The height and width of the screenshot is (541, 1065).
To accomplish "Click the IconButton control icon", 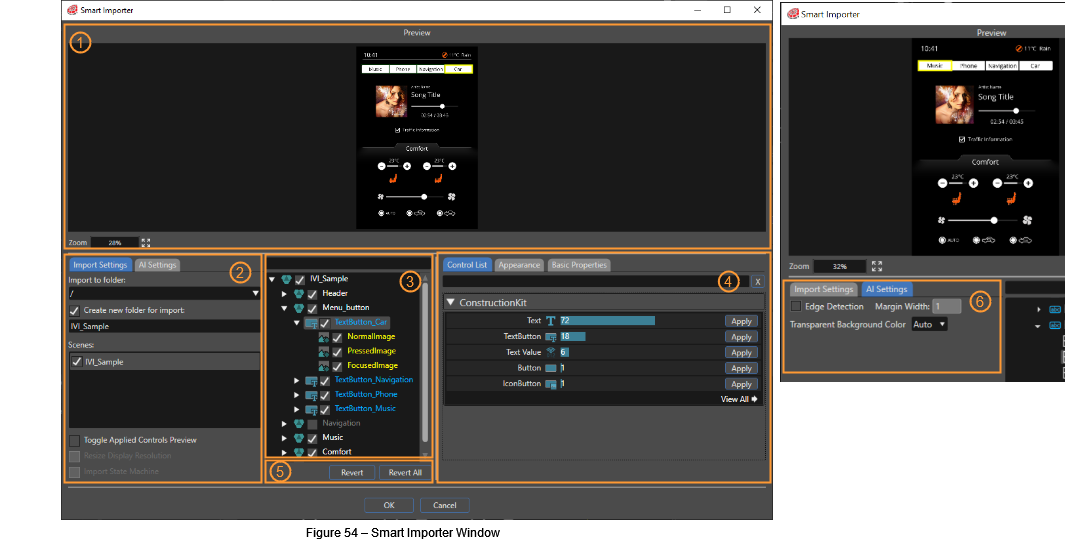I will point(551,384).
